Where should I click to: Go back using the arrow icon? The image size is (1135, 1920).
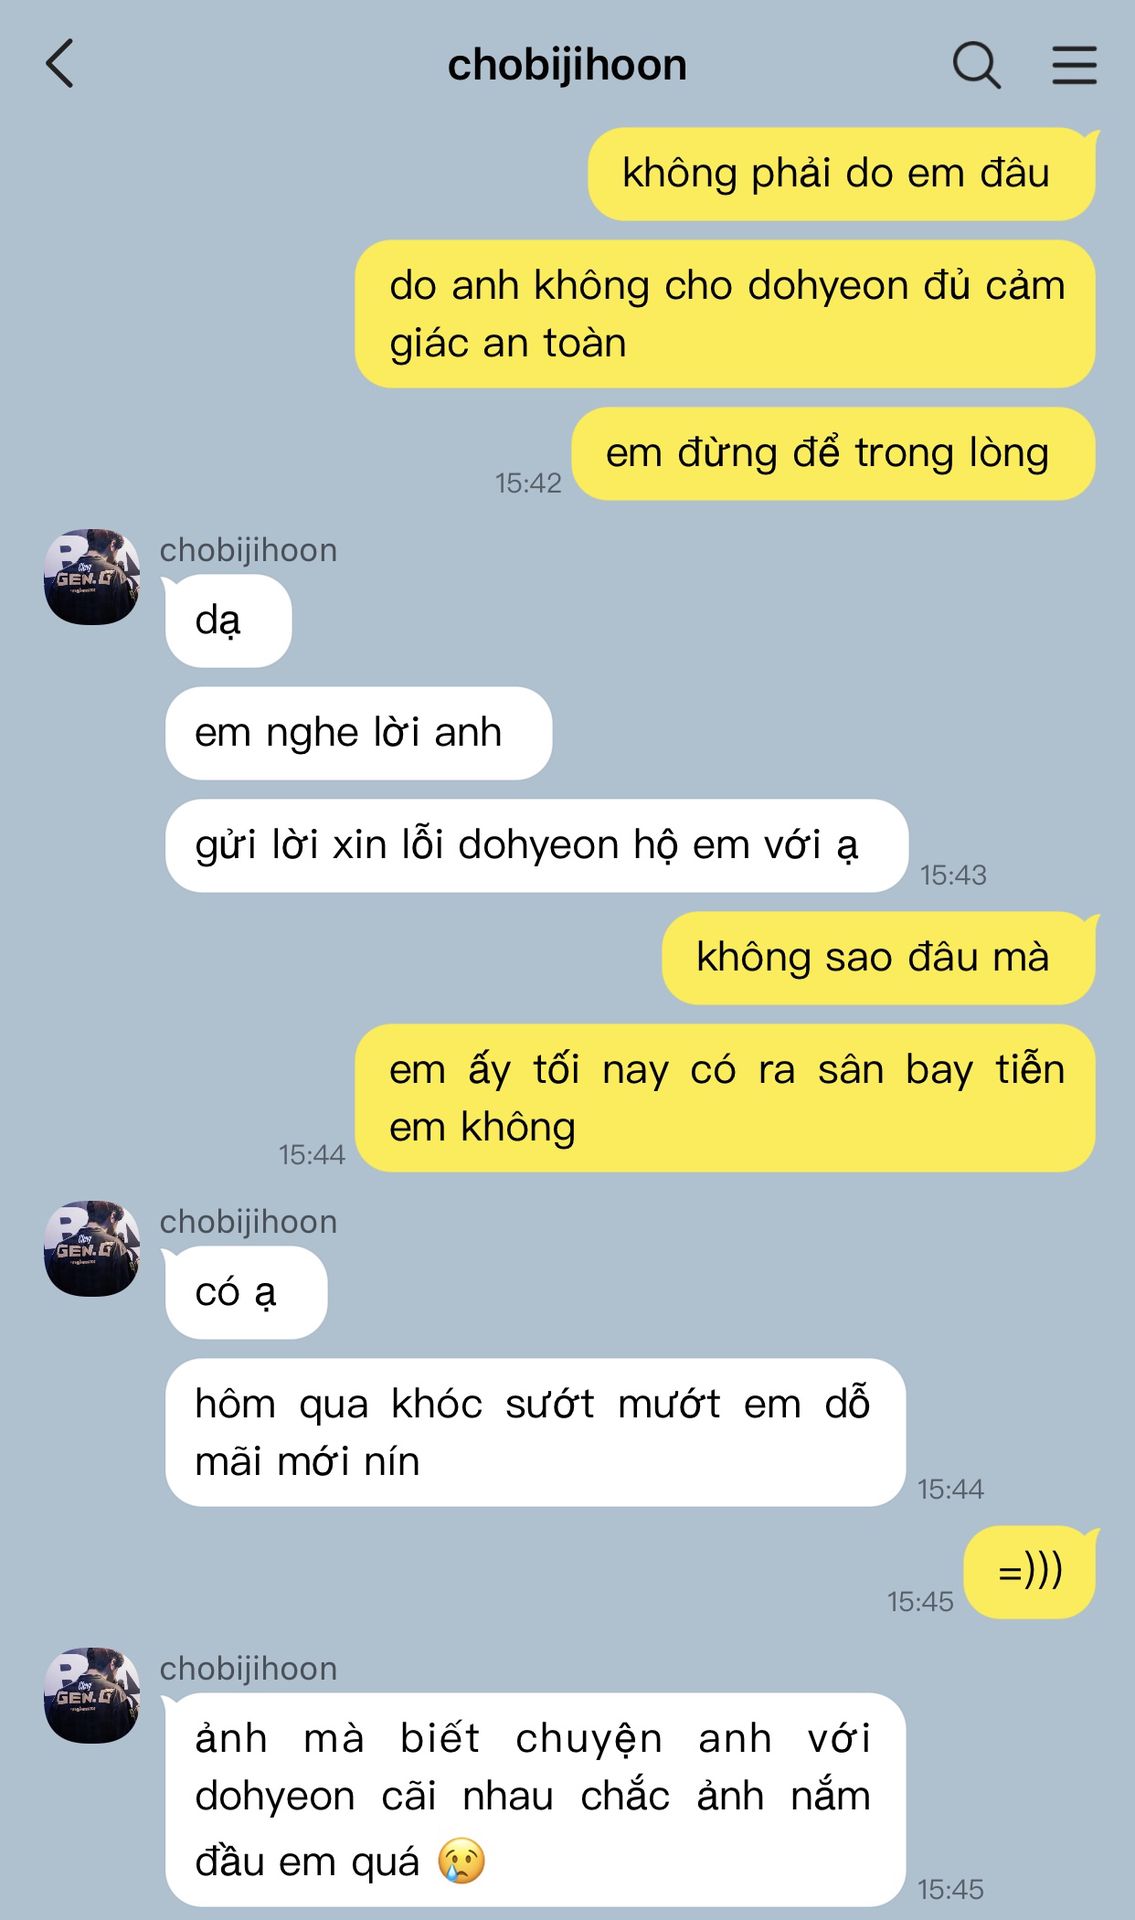coord(60,64)
